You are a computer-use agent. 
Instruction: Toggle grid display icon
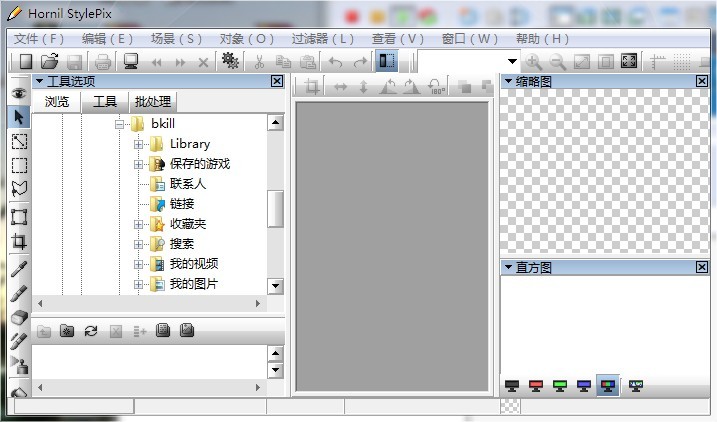coord(682,62)
